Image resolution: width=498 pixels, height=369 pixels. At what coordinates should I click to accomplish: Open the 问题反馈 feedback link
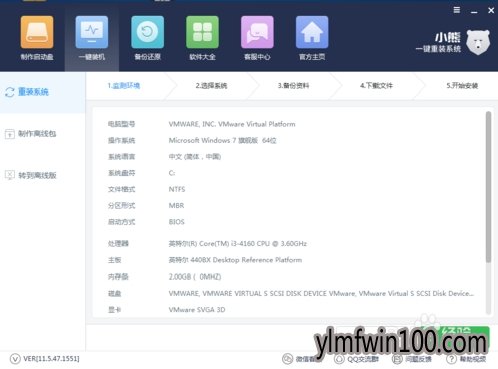click(x=418, y=359)
